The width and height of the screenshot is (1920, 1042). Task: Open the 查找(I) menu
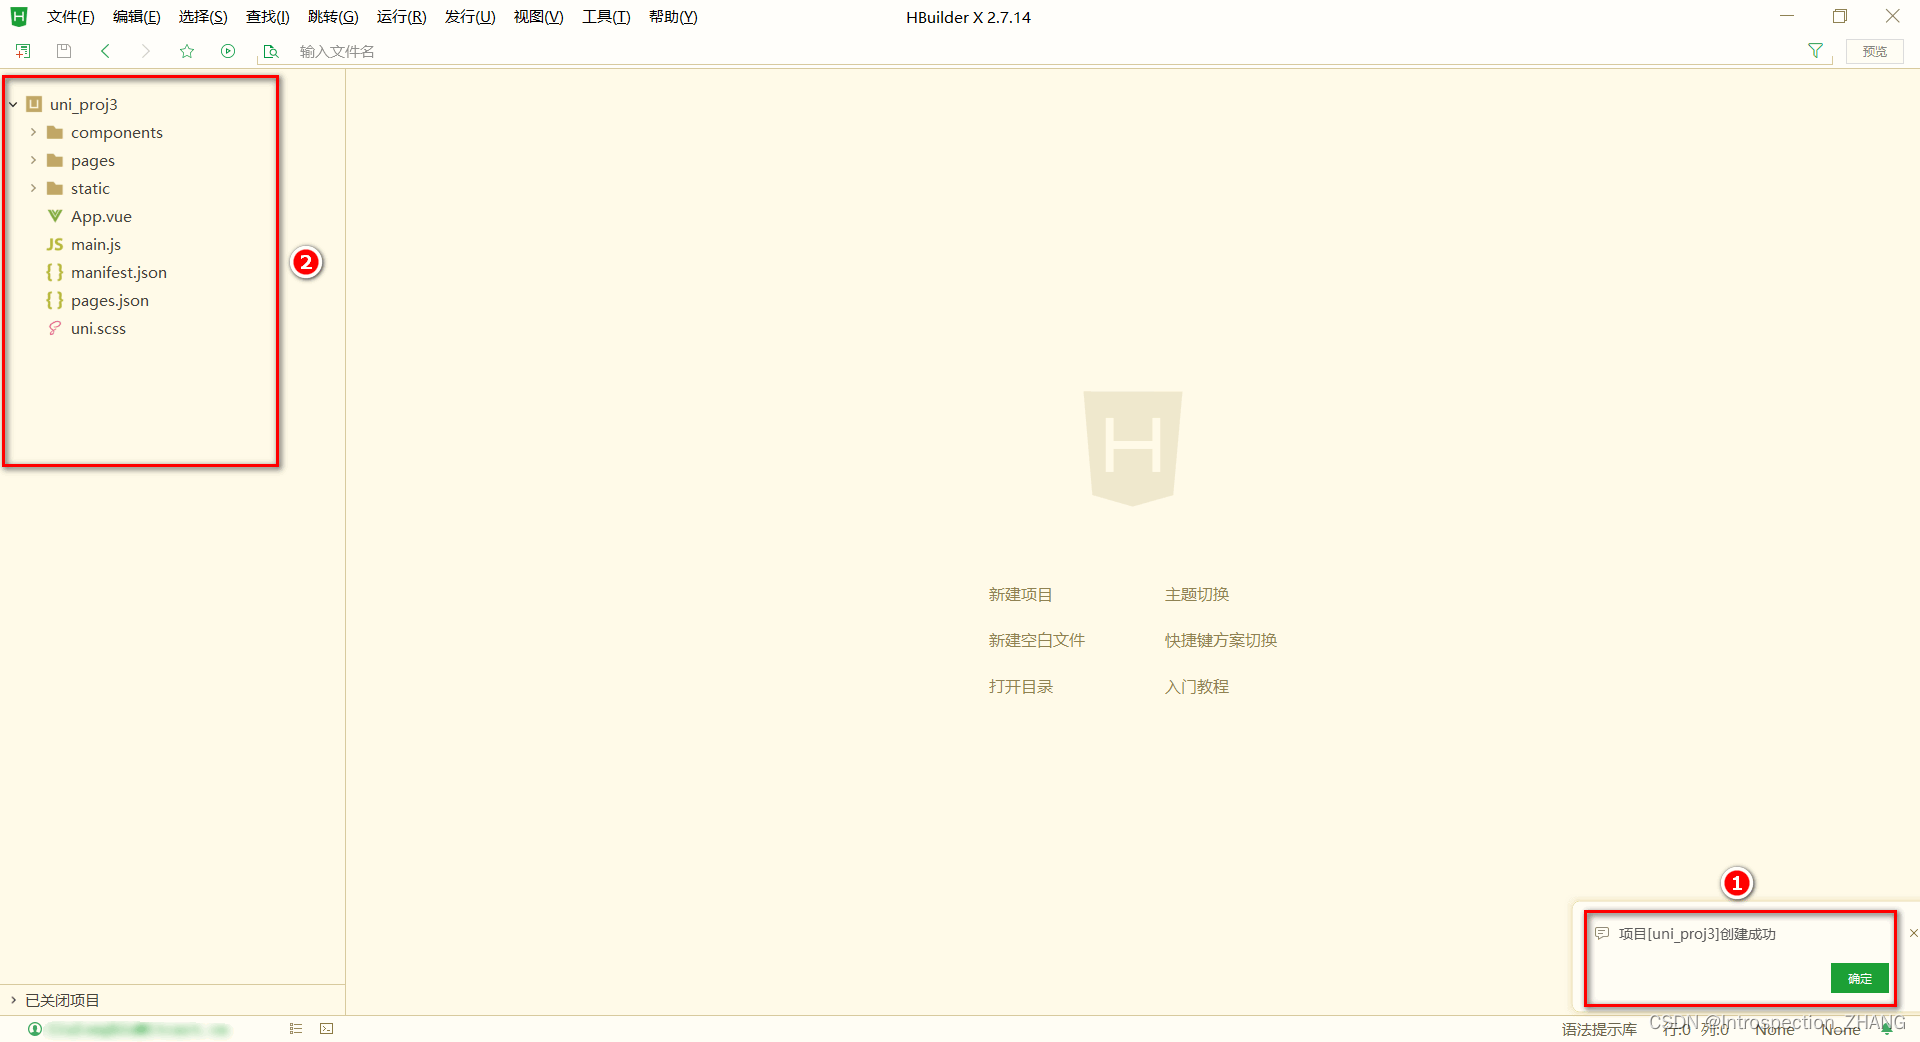click(x=268, y=17)
